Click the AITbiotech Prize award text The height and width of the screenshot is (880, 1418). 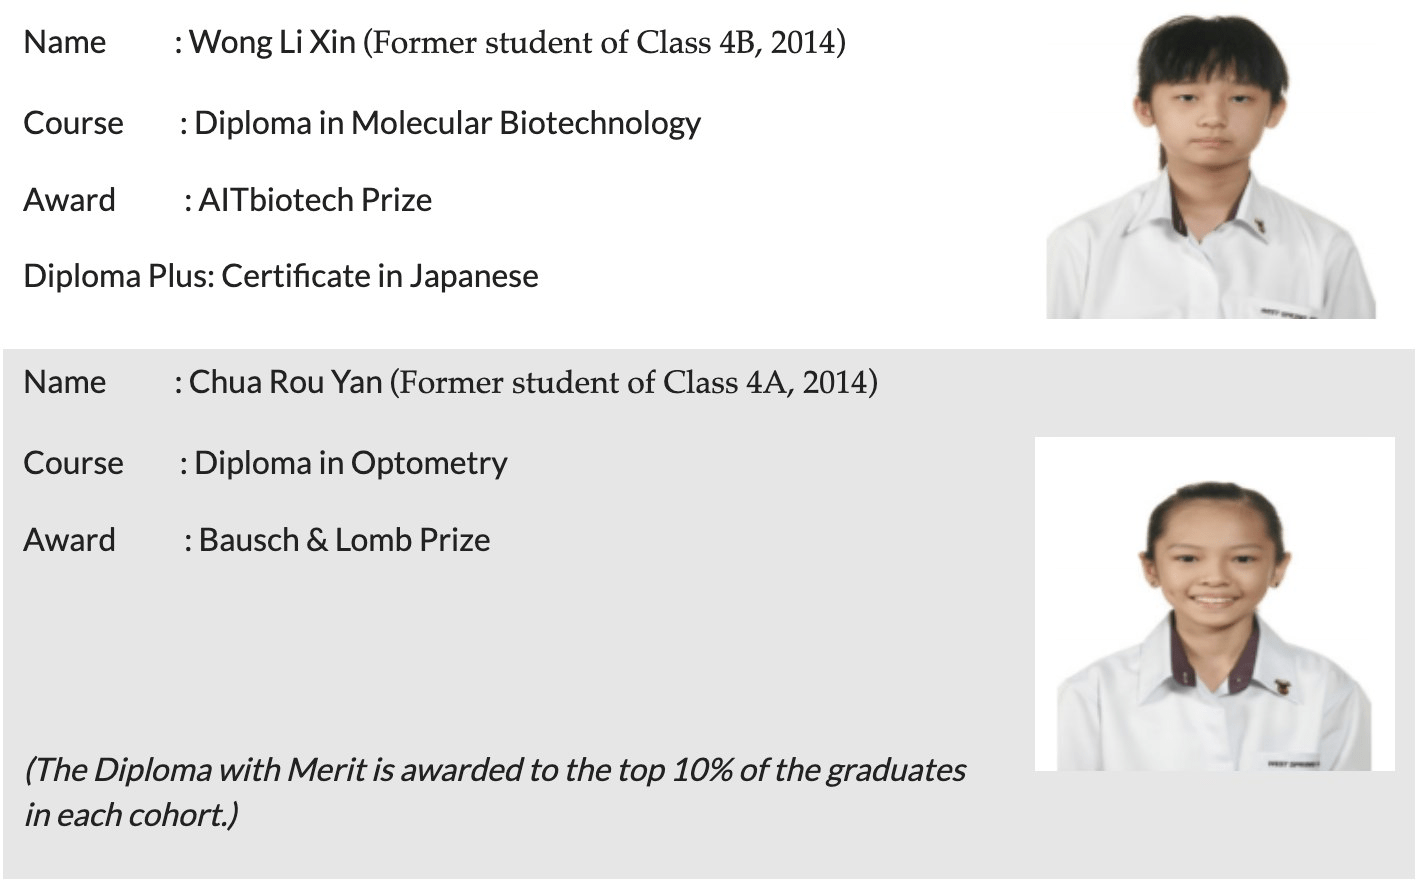click(x=315, y=200)
